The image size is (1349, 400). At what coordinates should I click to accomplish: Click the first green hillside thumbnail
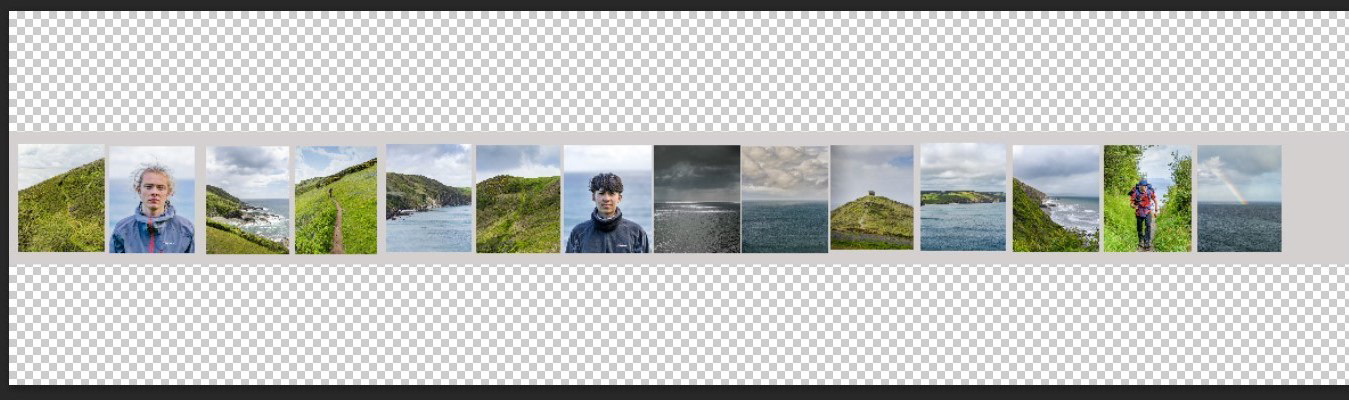[x=61, y=198]
